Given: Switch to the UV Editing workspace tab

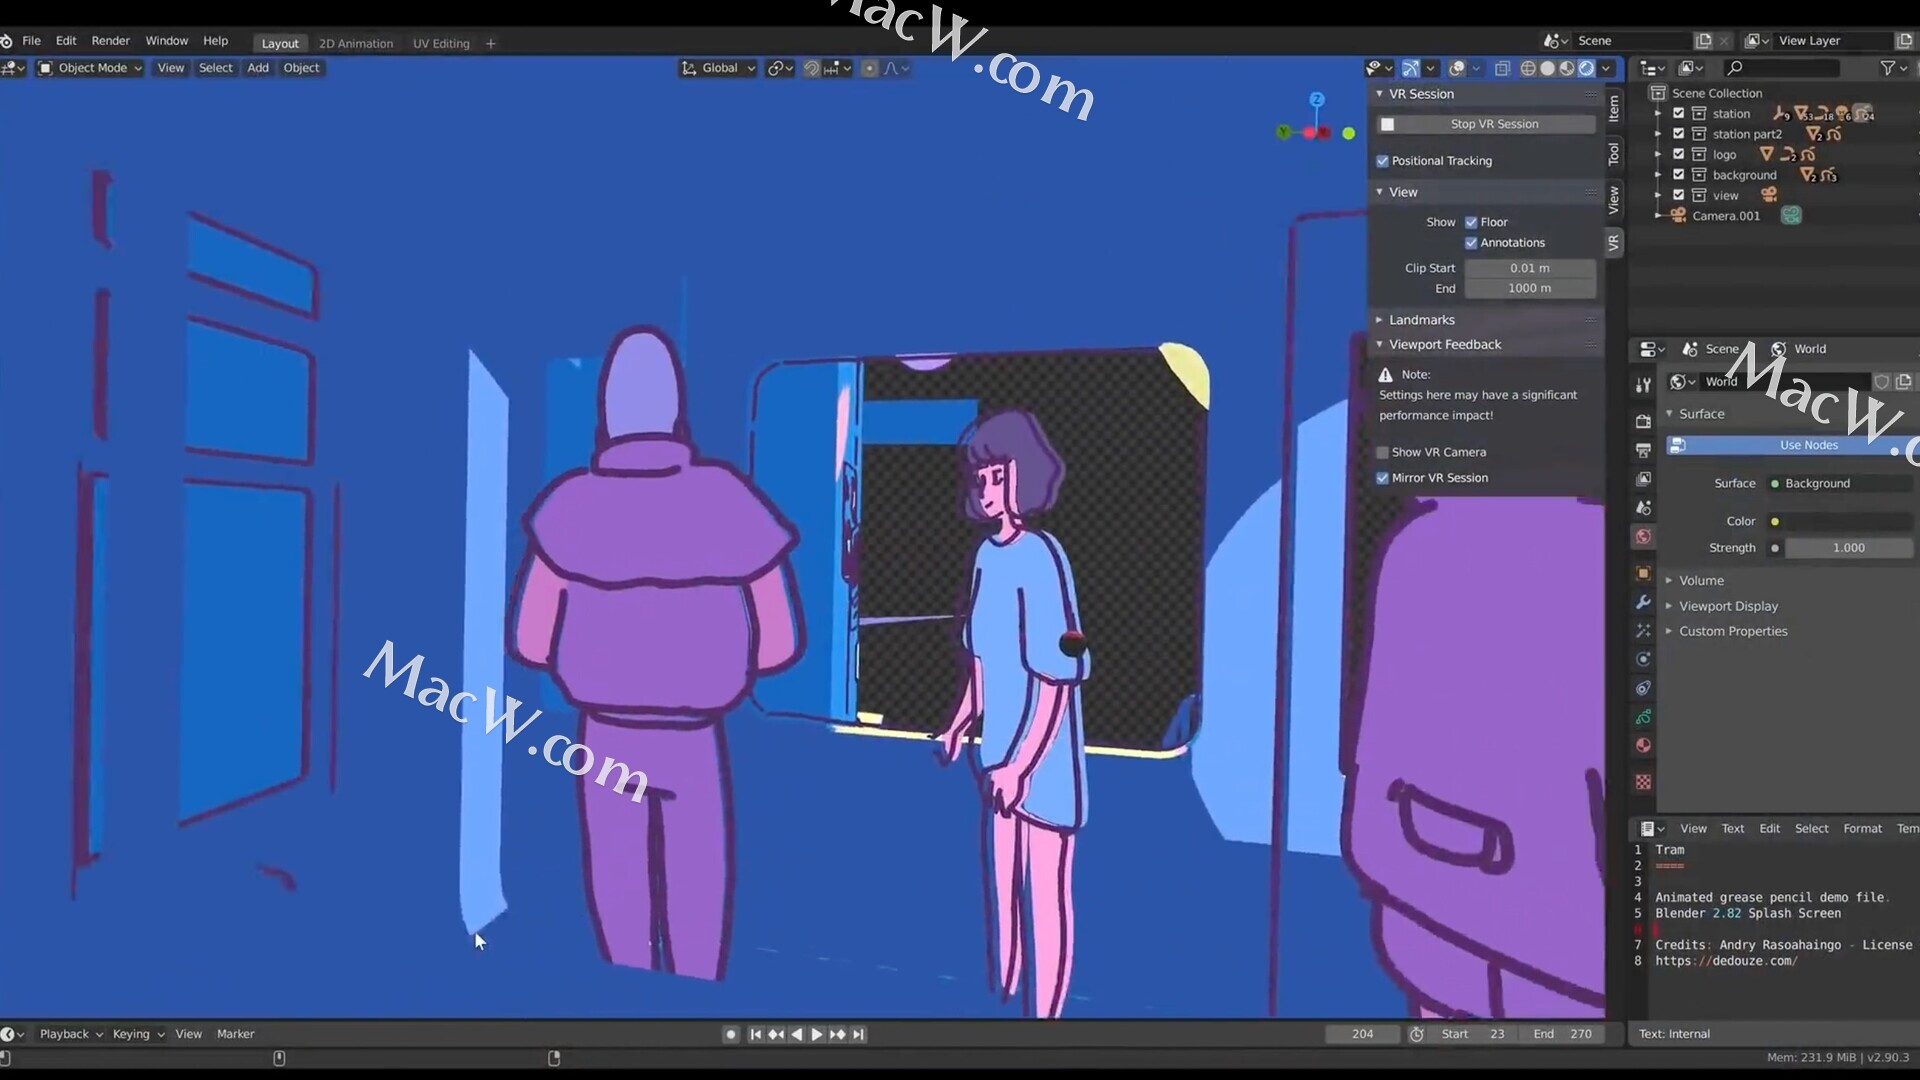Looking at the screenshot, I should [441, 43].
